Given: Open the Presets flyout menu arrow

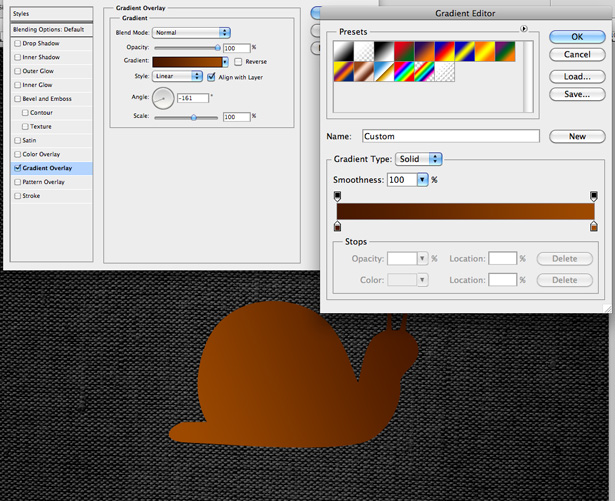Looking at the screenshot, I should coord(524,29).
